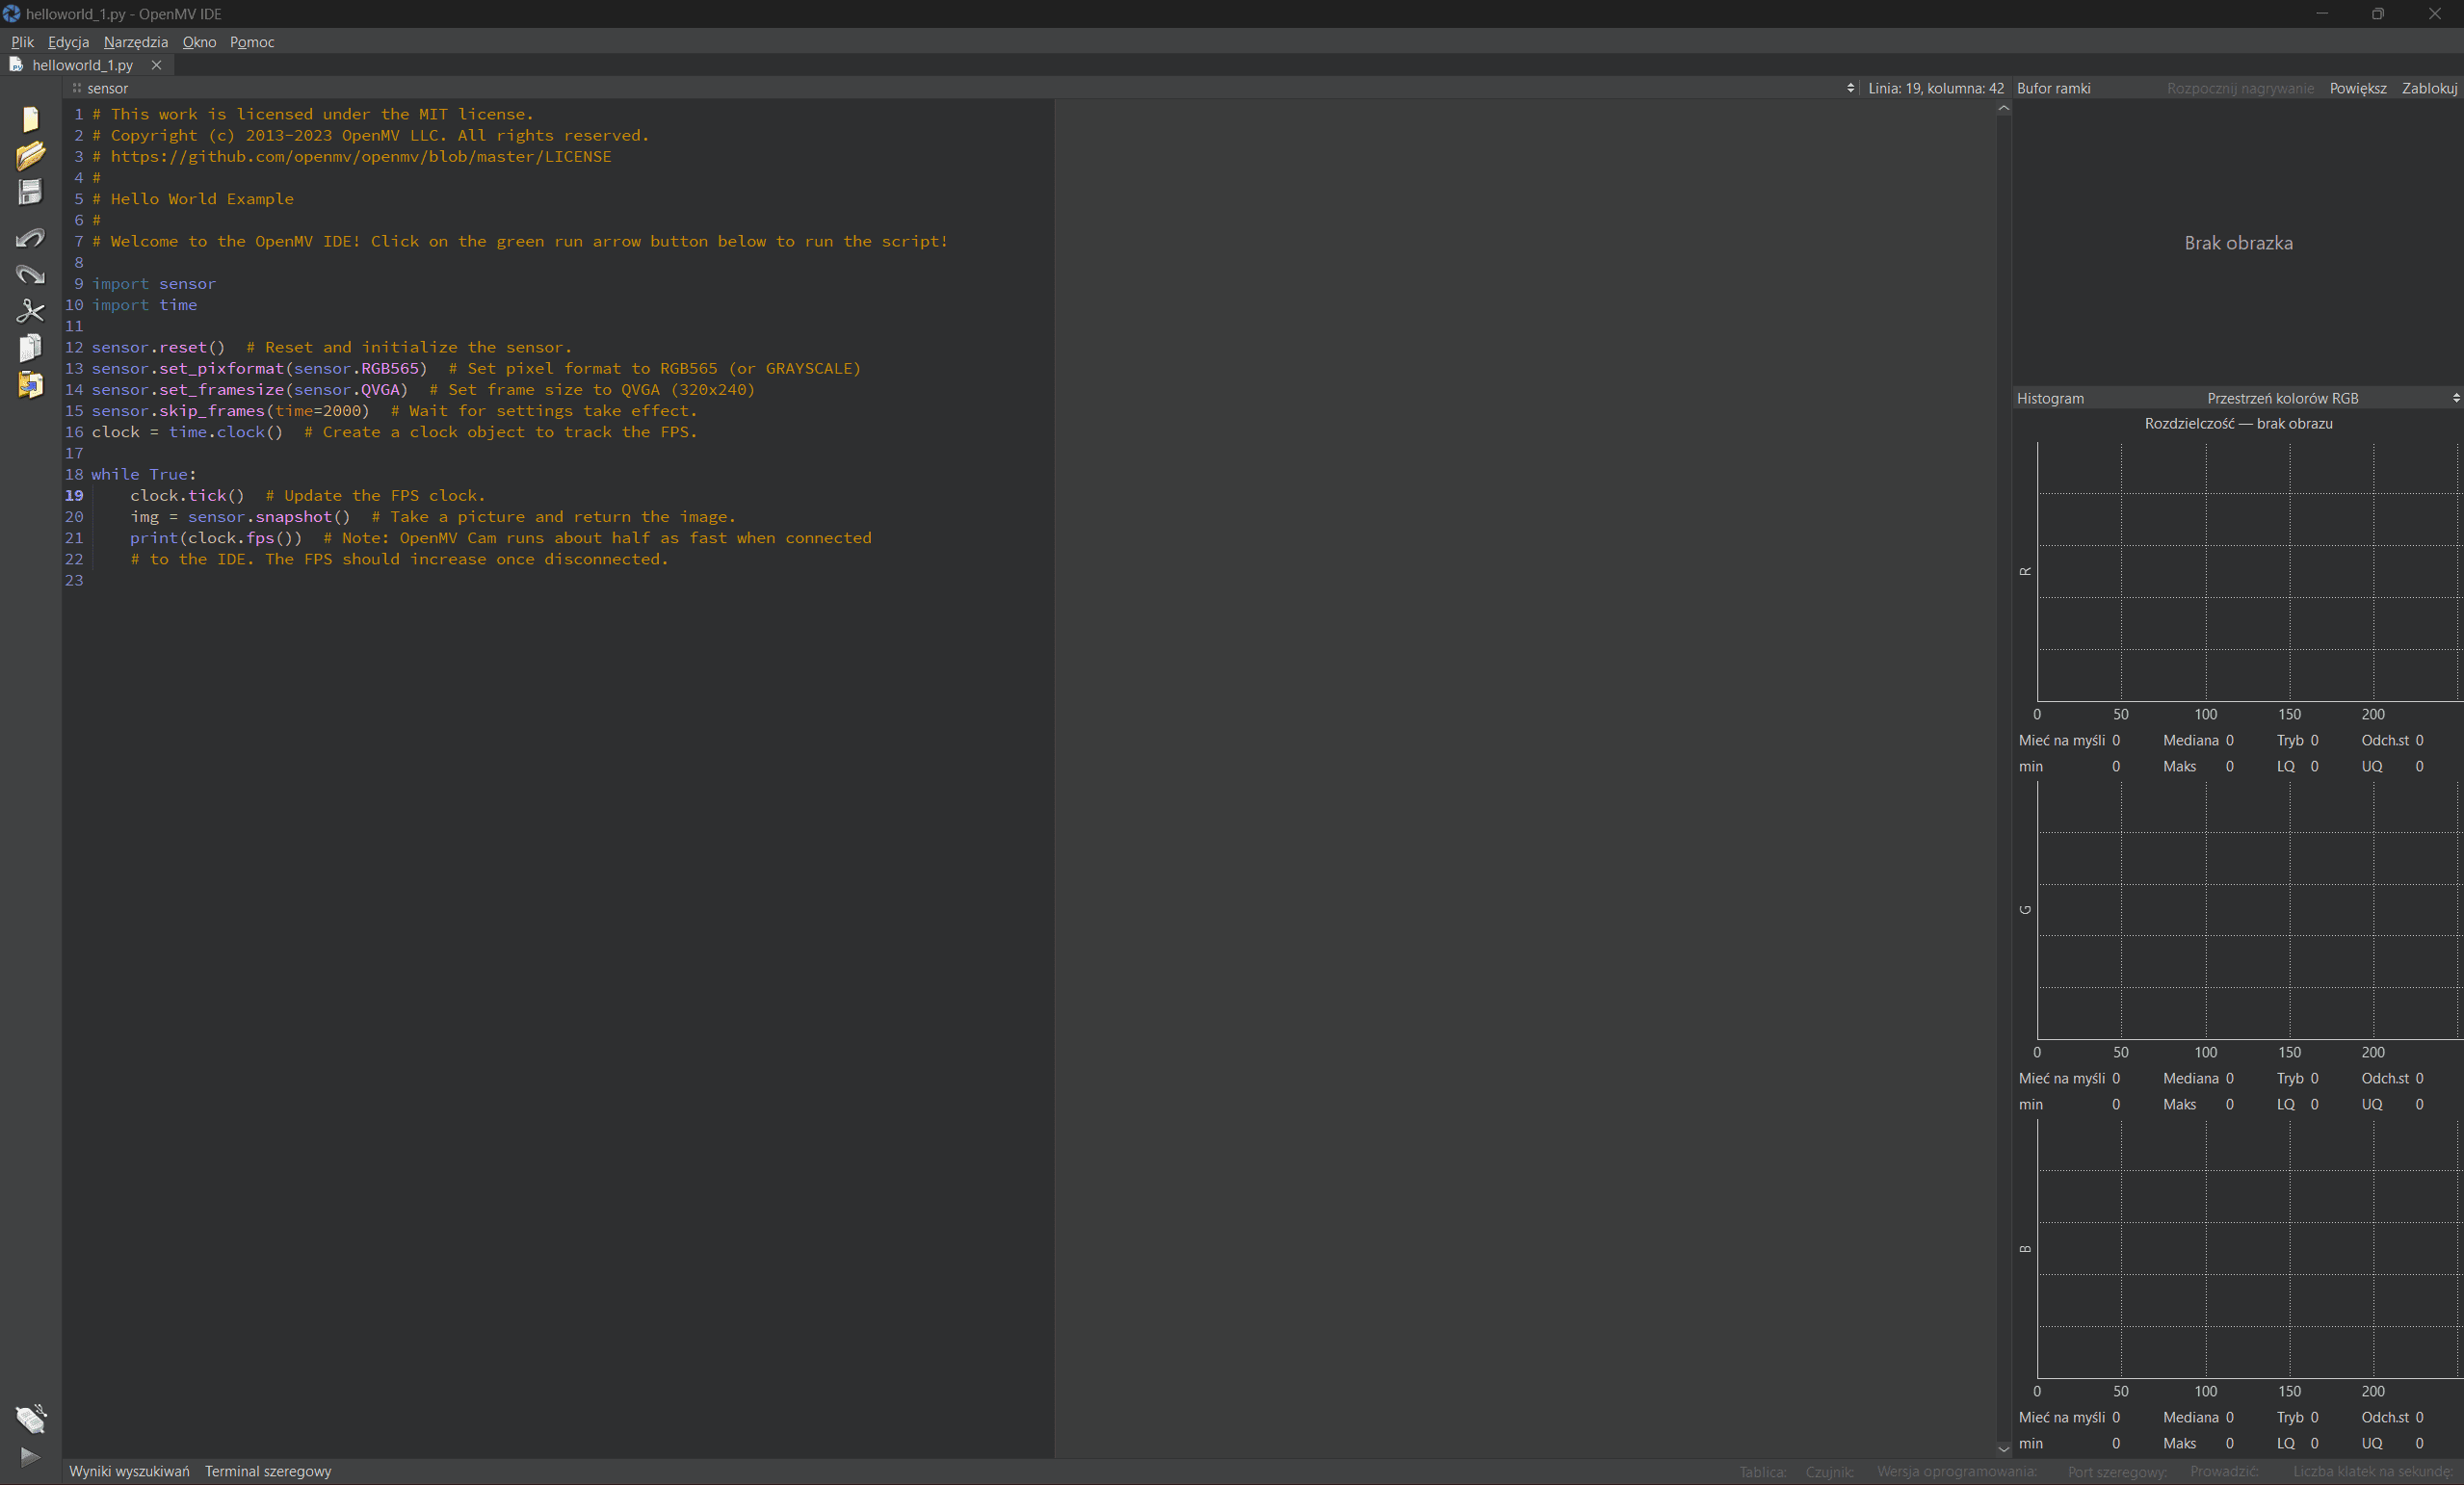Open the Okno menu
The width and height of the screenshot is (2464, 1485).
(199, 42)
